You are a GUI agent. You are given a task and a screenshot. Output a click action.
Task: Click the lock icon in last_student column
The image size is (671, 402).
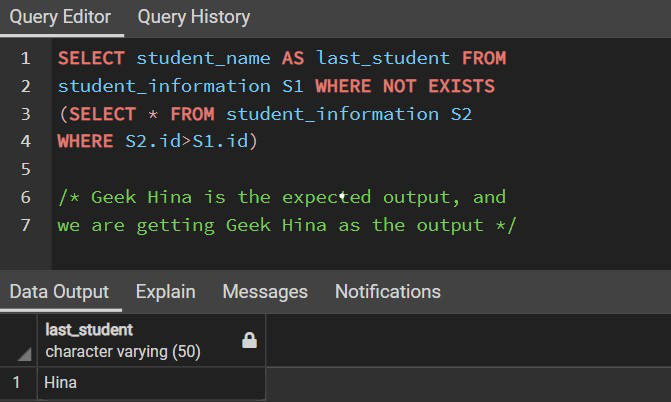[249, 341]
